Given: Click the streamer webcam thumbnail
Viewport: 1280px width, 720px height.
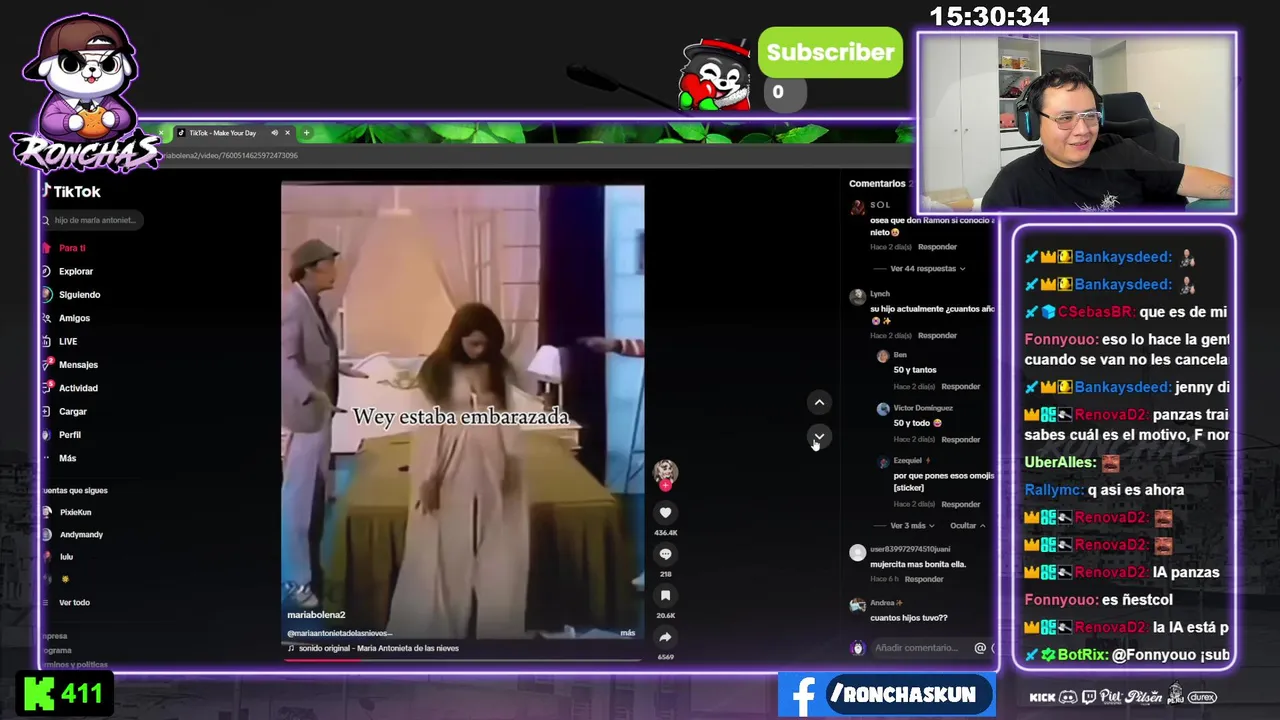Looking at the screenshot, I should point(1077,123).
